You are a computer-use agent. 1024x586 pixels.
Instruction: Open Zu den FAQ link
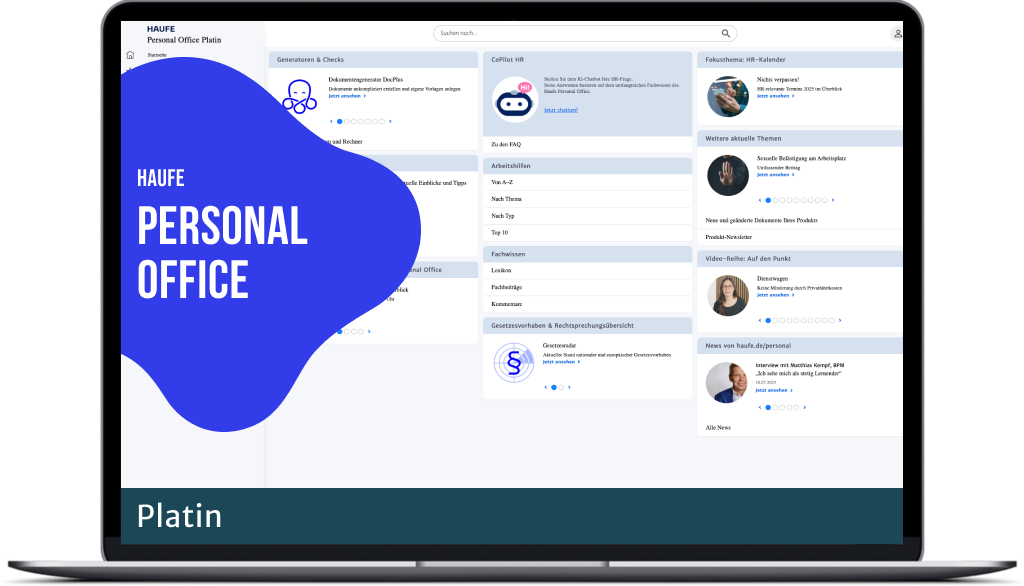(x=506, y=144)
